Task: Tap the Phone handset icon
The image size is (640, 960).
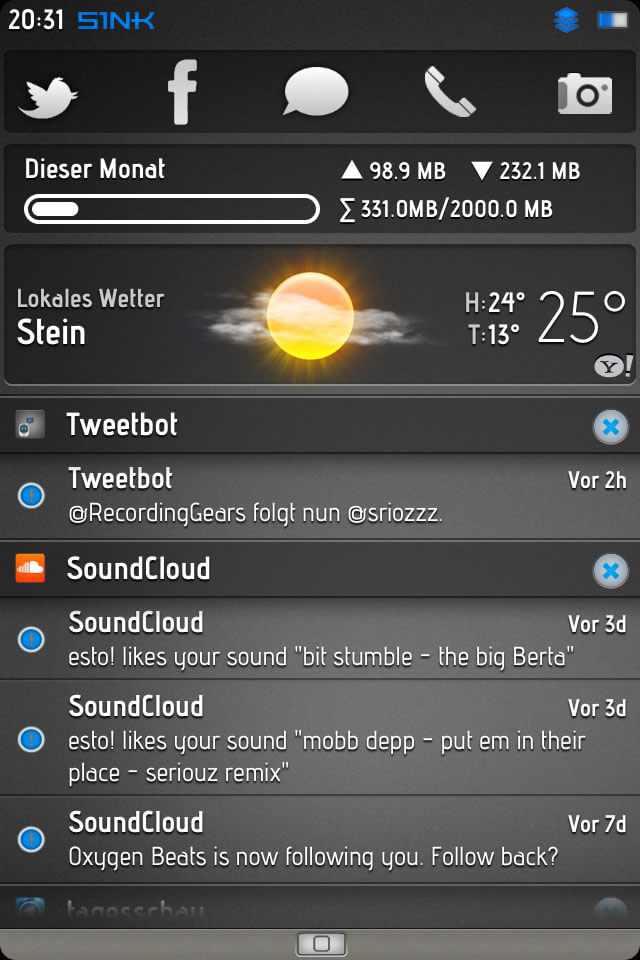Action: (450, 92)
